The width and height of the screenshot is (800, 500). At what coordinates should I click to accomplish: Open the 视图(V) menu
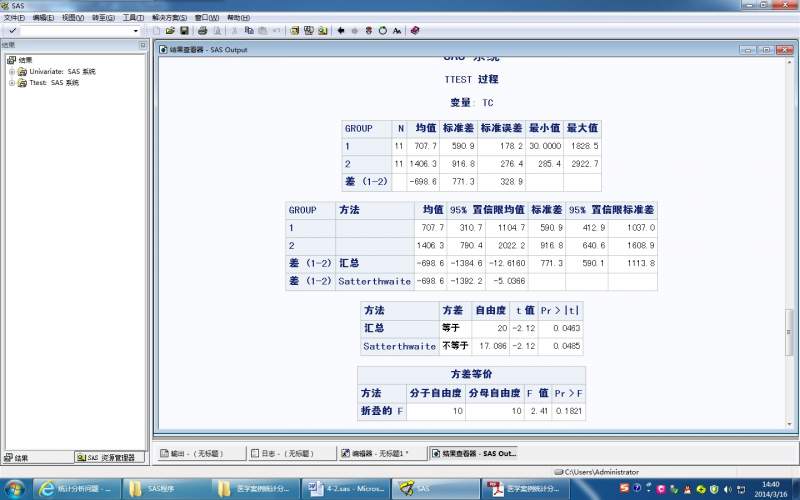tap(73, 17)
